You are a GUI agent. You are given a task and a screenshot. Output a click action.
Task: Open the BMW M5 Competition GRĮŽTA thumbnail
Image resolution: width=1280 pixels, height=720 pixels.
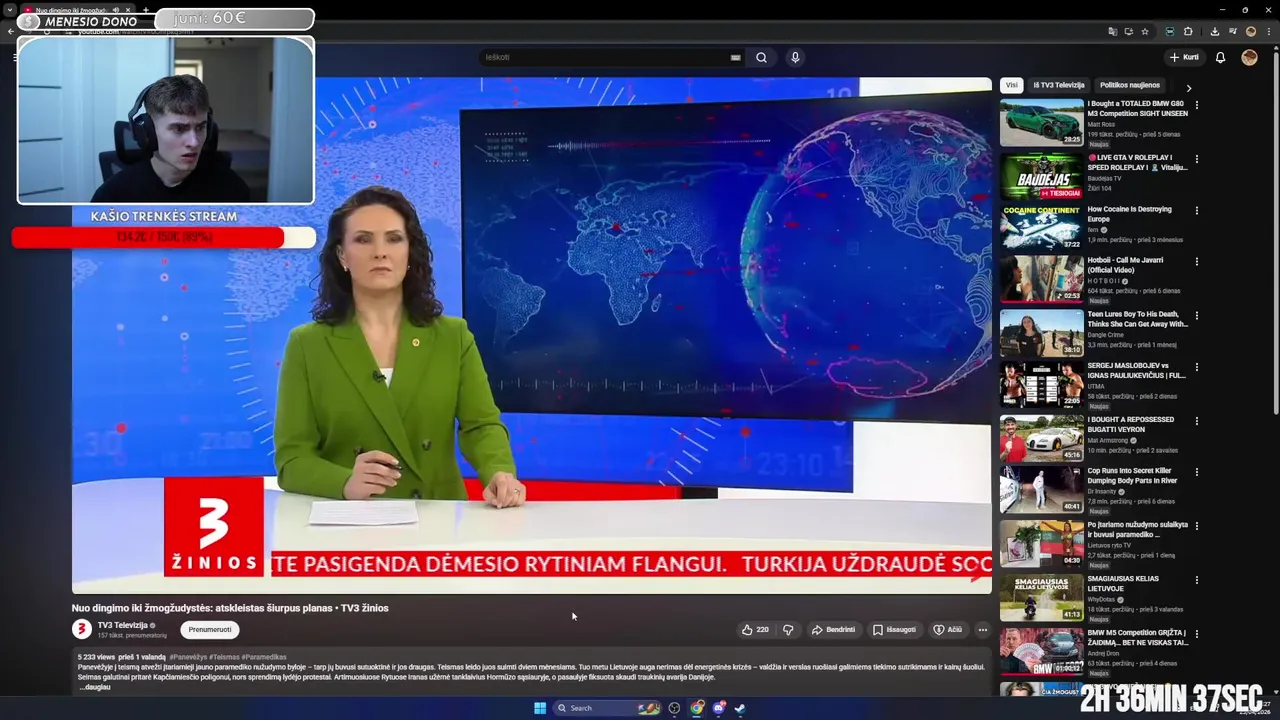pos(1042,651)
